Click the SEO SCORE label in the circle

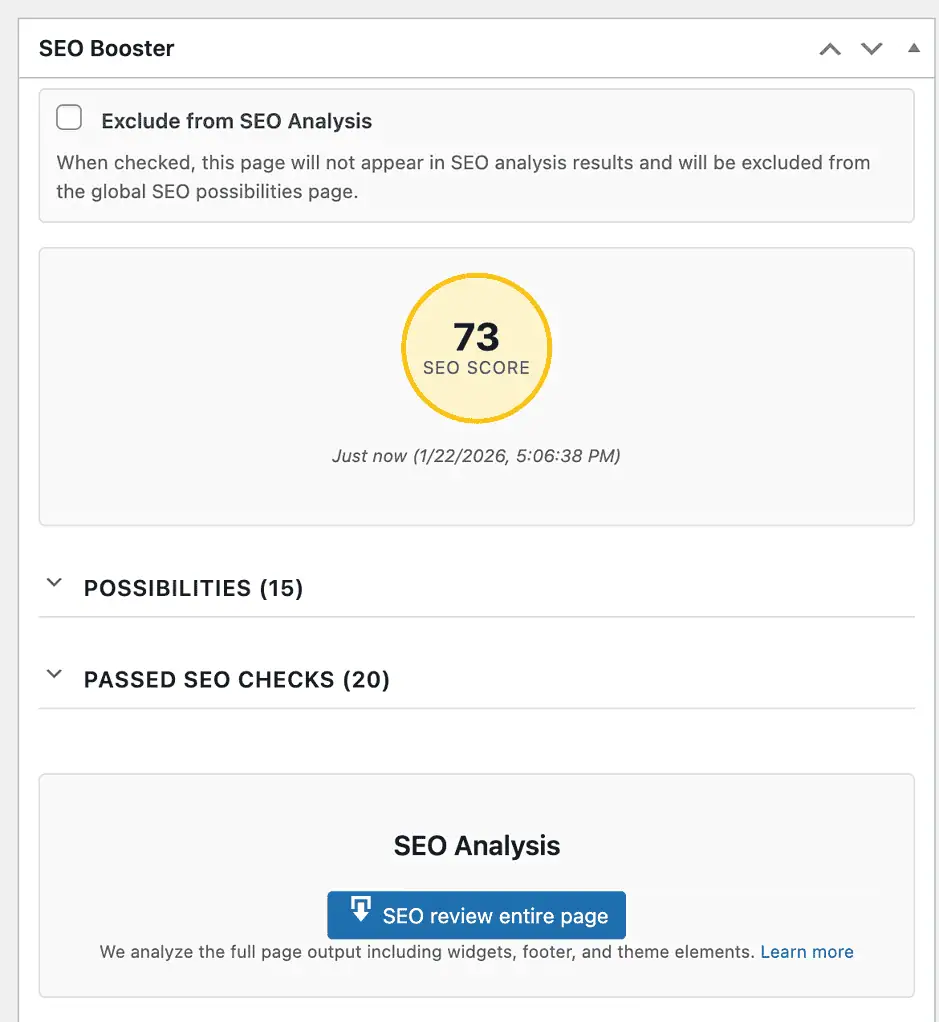[x=476, y=368]
